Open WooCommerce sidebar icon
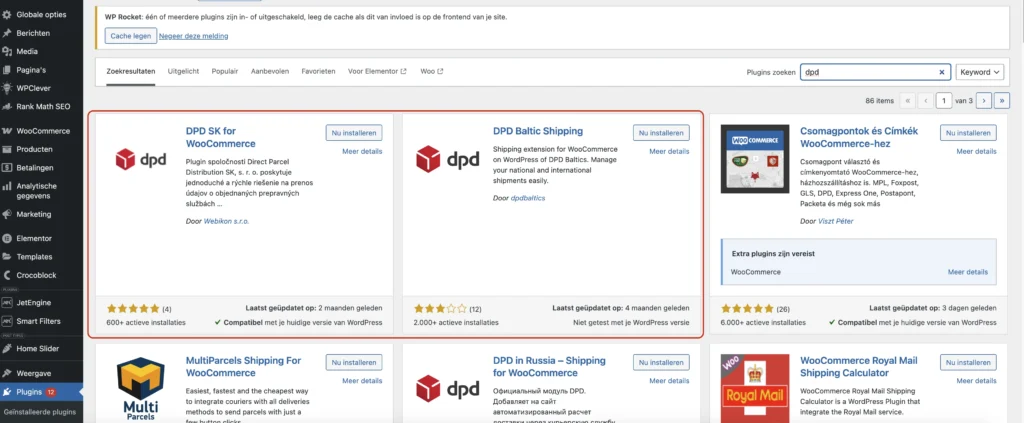Image resolution: width=1024 pixels, height=423 pixels. [x=7, y=131]
